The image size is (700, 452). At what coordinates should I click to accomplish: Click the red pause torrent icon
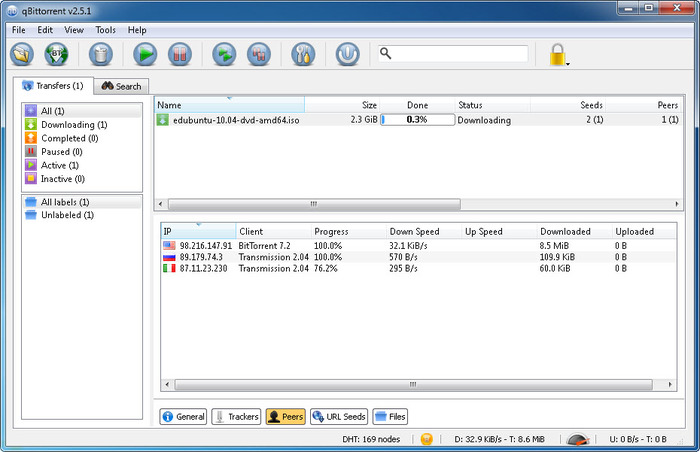[x=179, y=54]
